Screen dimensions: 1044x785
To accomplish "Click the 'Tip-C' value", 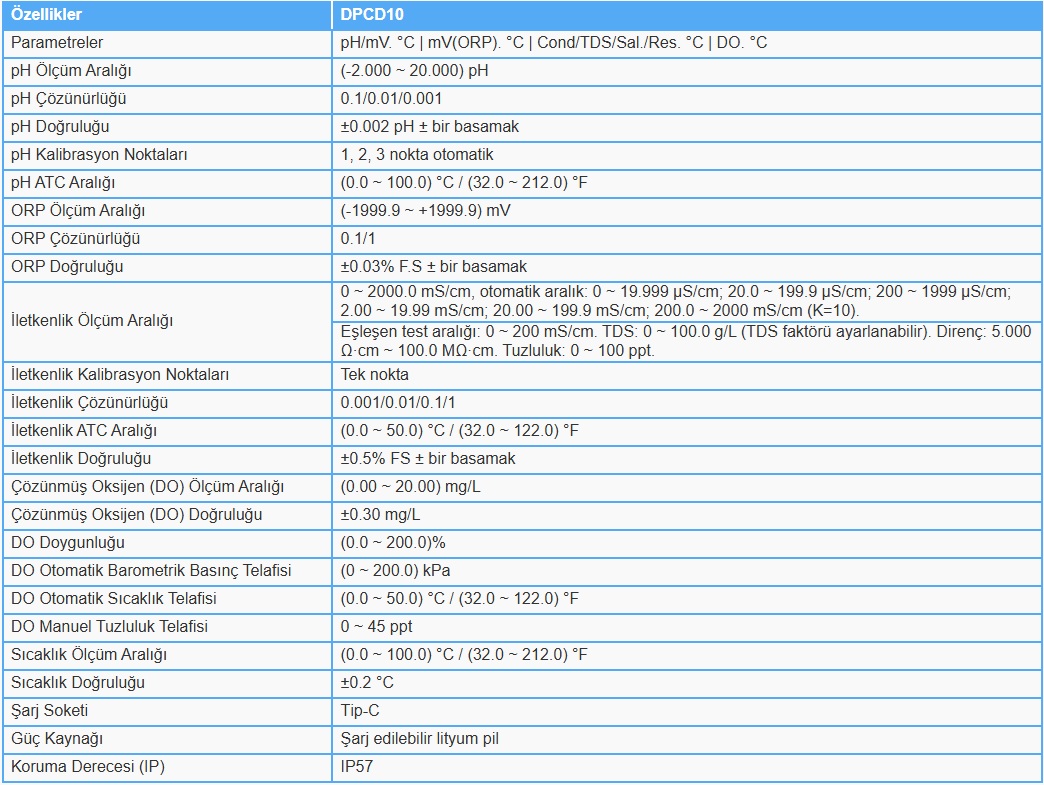I will [360, 710].
